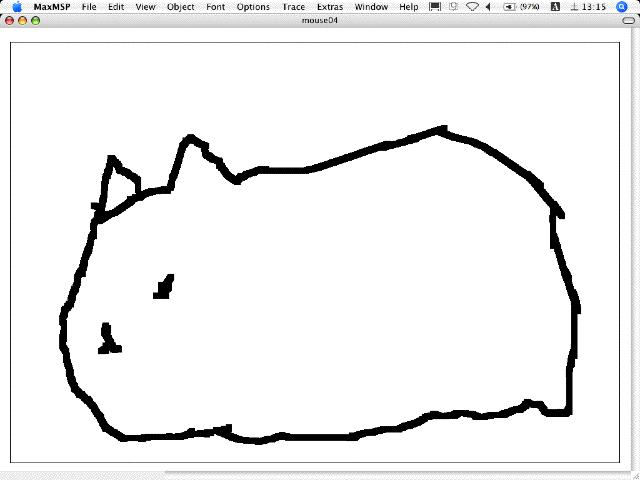The height and width of the screenshot is (480, 640).
Task: Open the Window menu
Action: (x=371, y=7)
